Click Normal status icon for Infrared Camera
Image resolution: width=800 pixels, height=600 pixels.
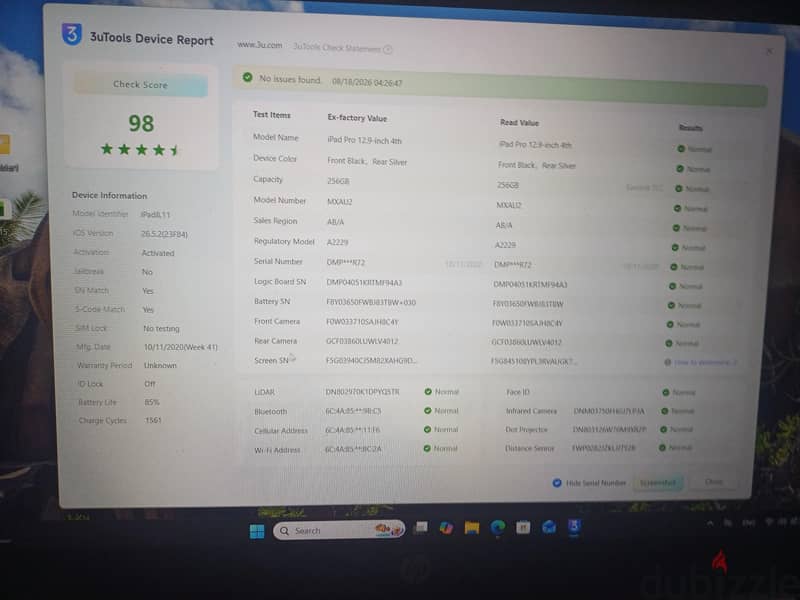click(x=664, y=411)
